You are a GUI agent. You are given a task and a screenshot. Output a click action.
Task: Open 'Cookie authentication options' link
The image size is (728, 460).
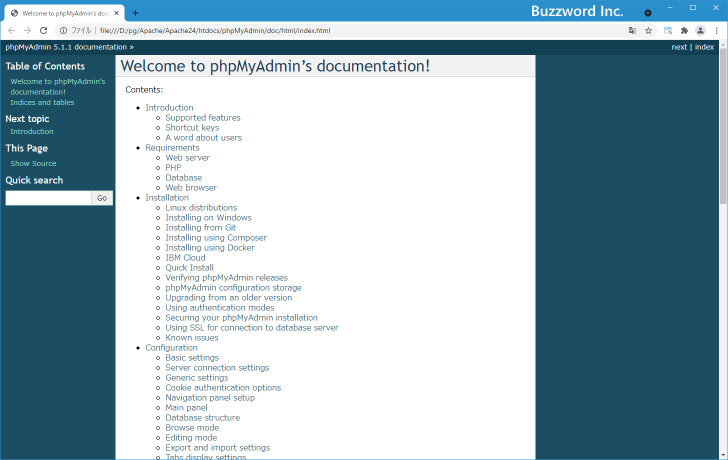click(223, 388)
